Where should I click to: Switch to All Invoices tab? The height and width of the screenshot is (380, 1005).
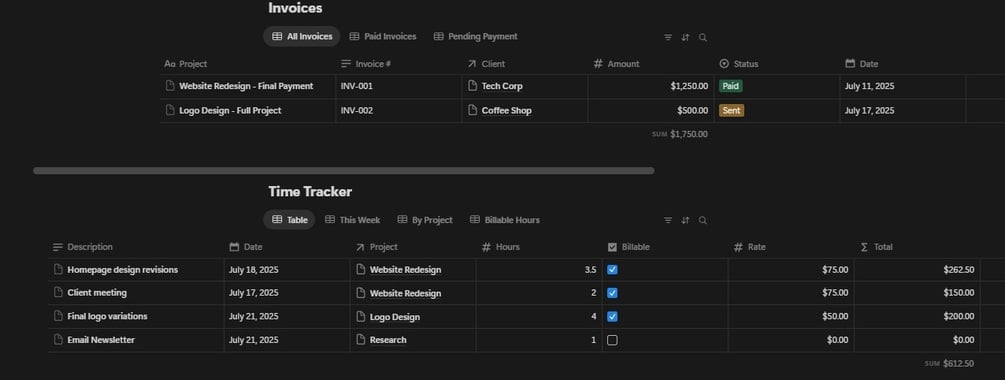301,37
